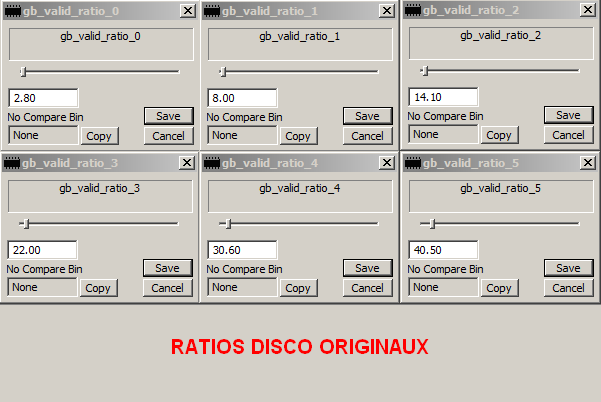Click Copy in gb_valid_ratio_2 panel
The image size is (601, 402).
click(499, 135)
